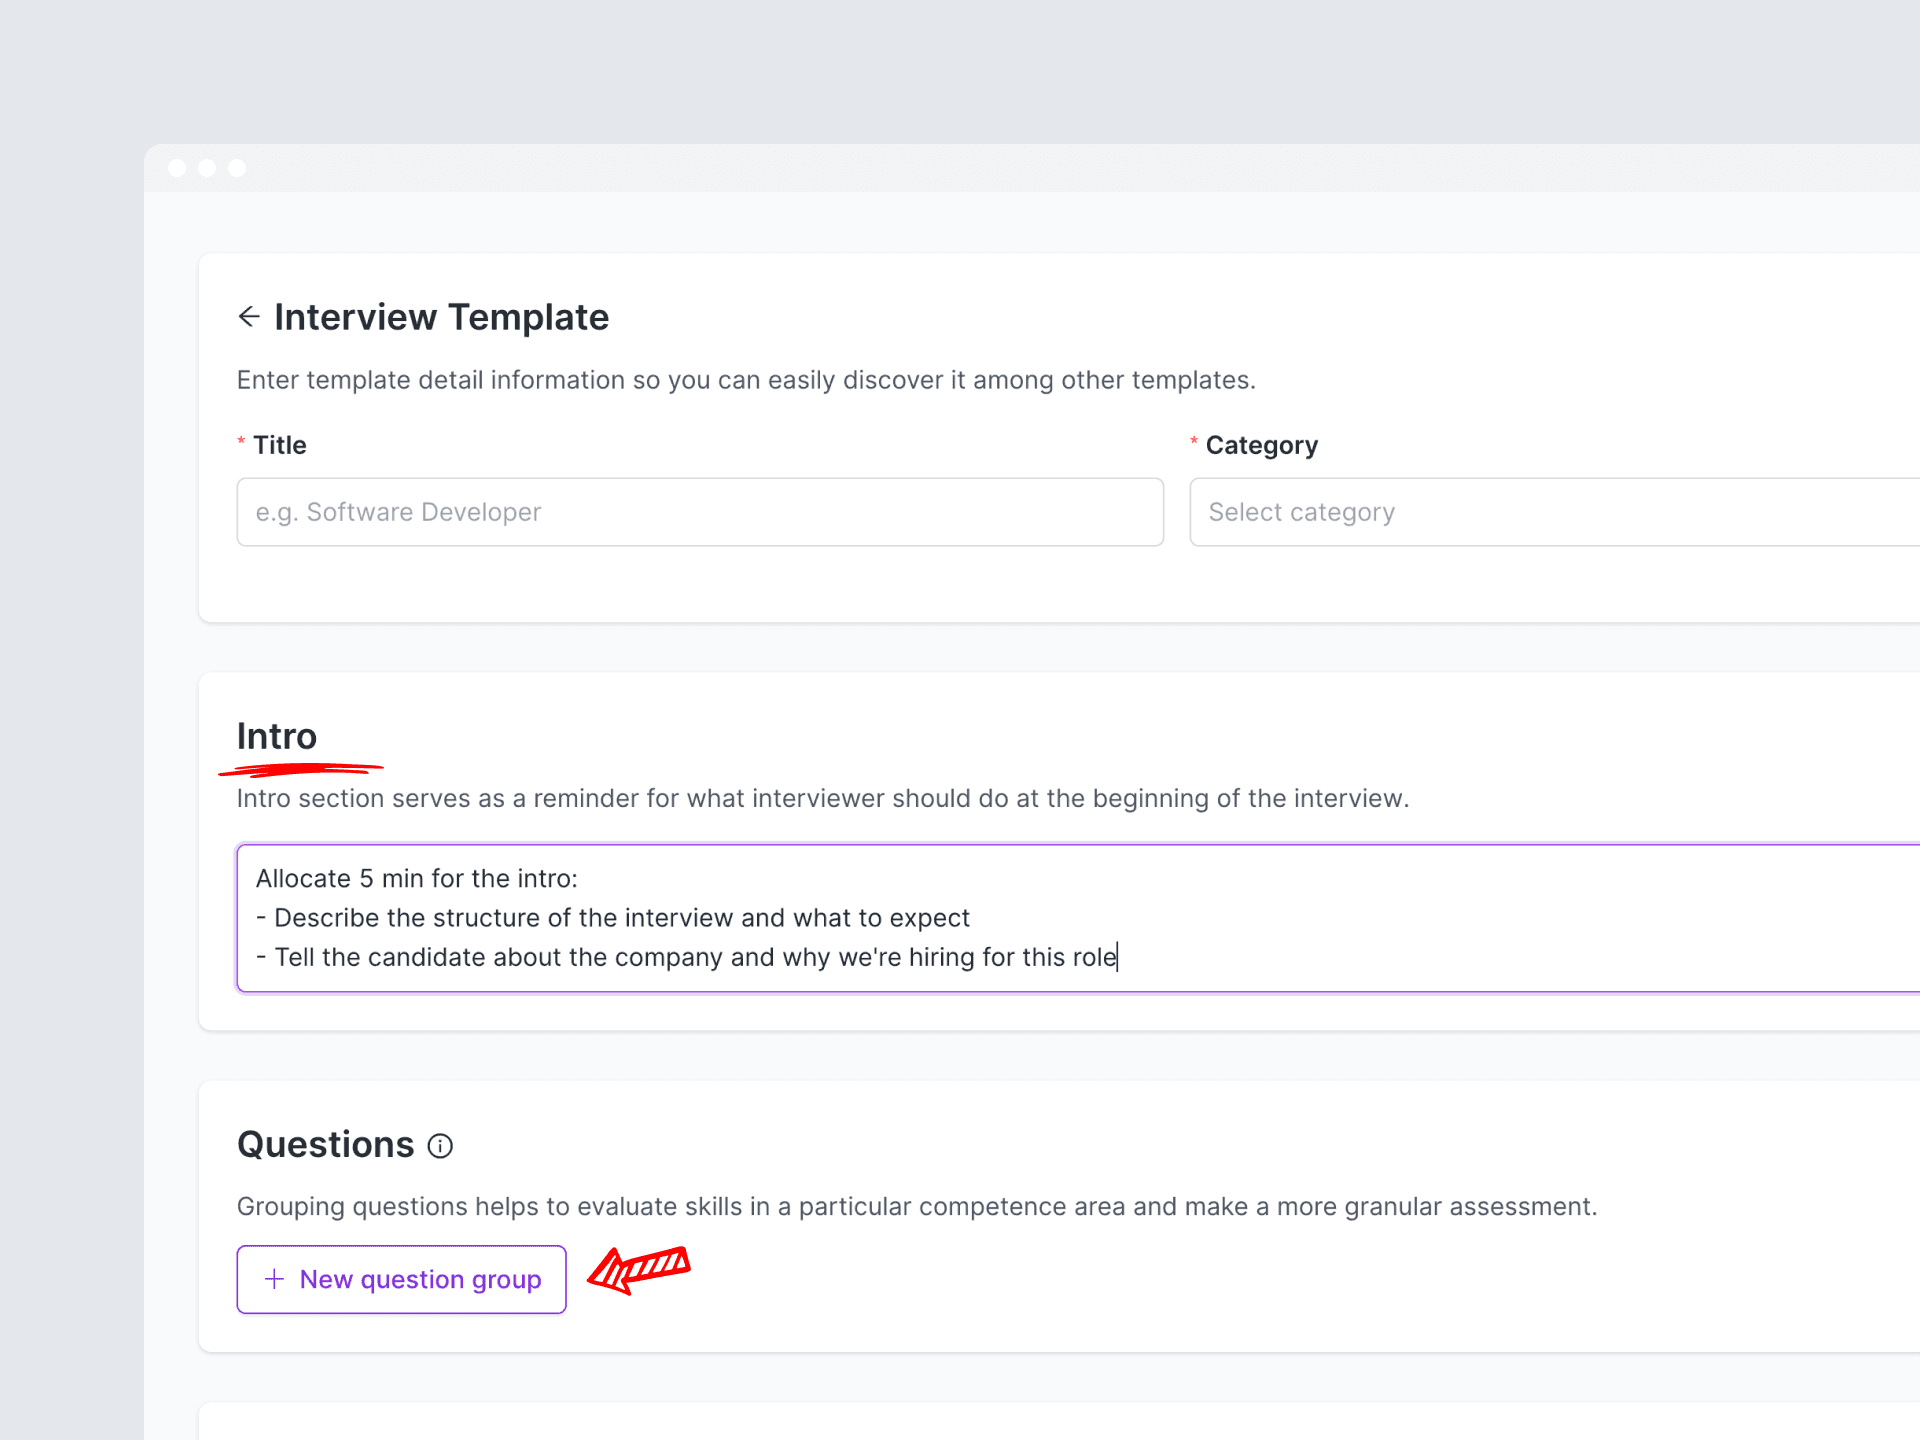
Task: Open the Select category dropdown
Action: click(1550, 512)
